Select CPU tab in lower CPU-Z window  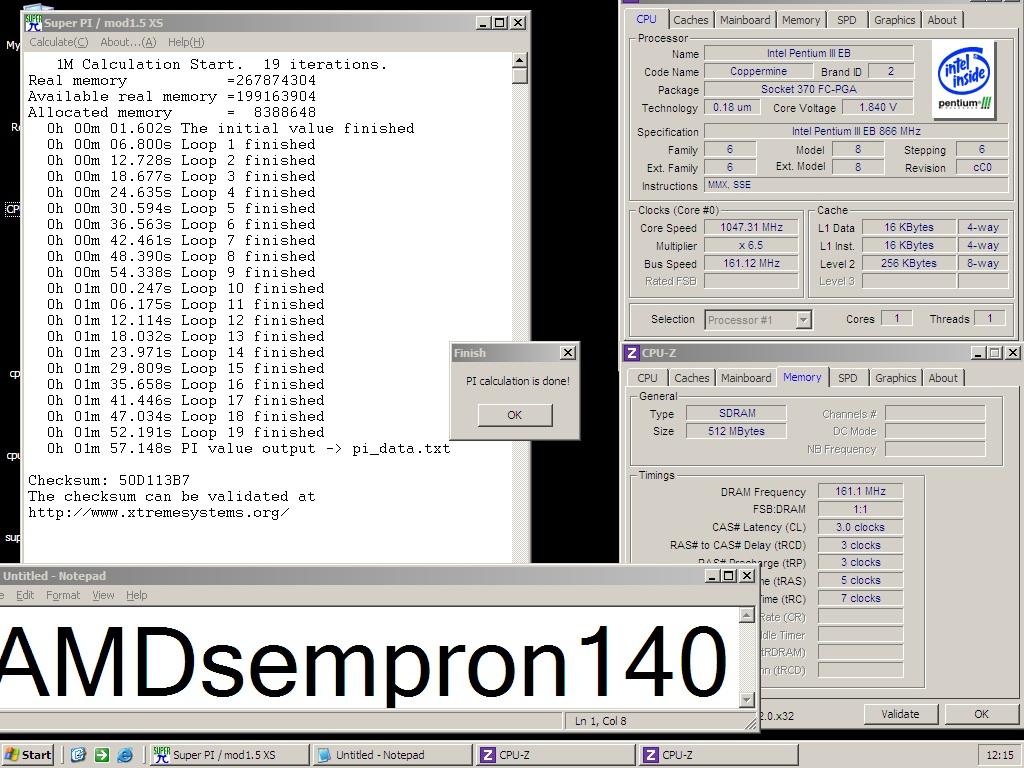648,378
